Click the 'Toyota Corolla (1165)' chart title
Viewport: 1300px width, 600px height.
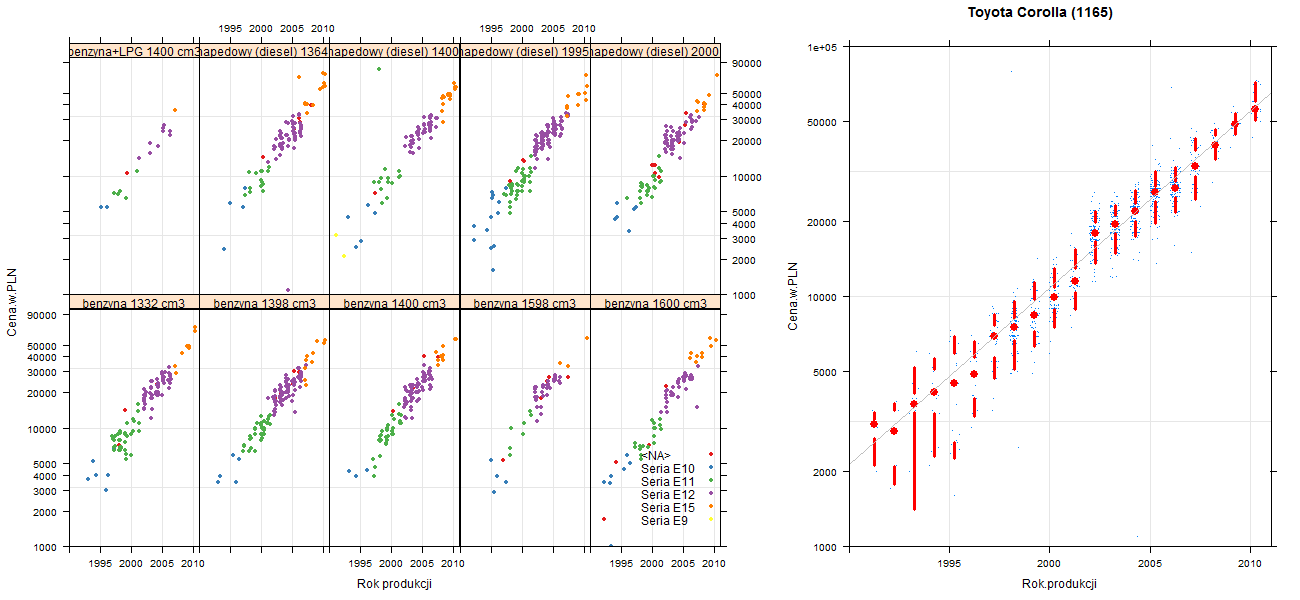click(1041, 13)
